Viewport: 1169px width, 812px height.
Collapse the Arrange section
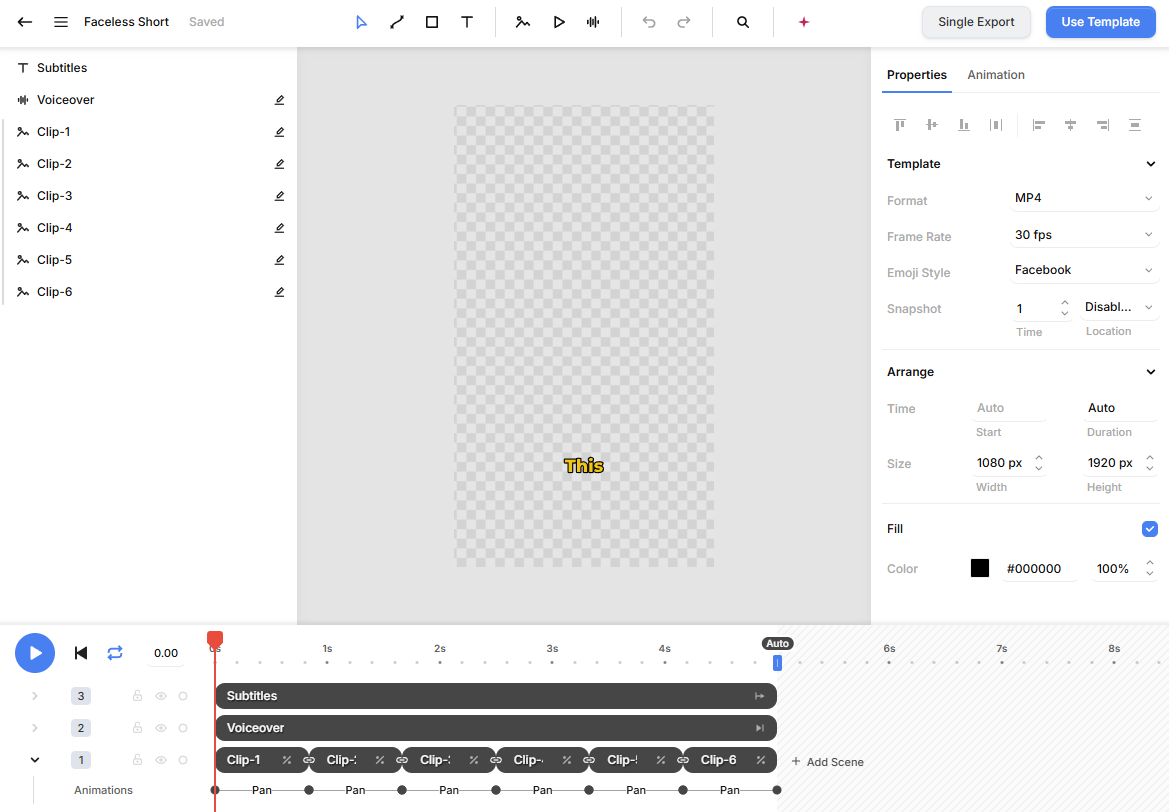click(x=1150, y=372)
